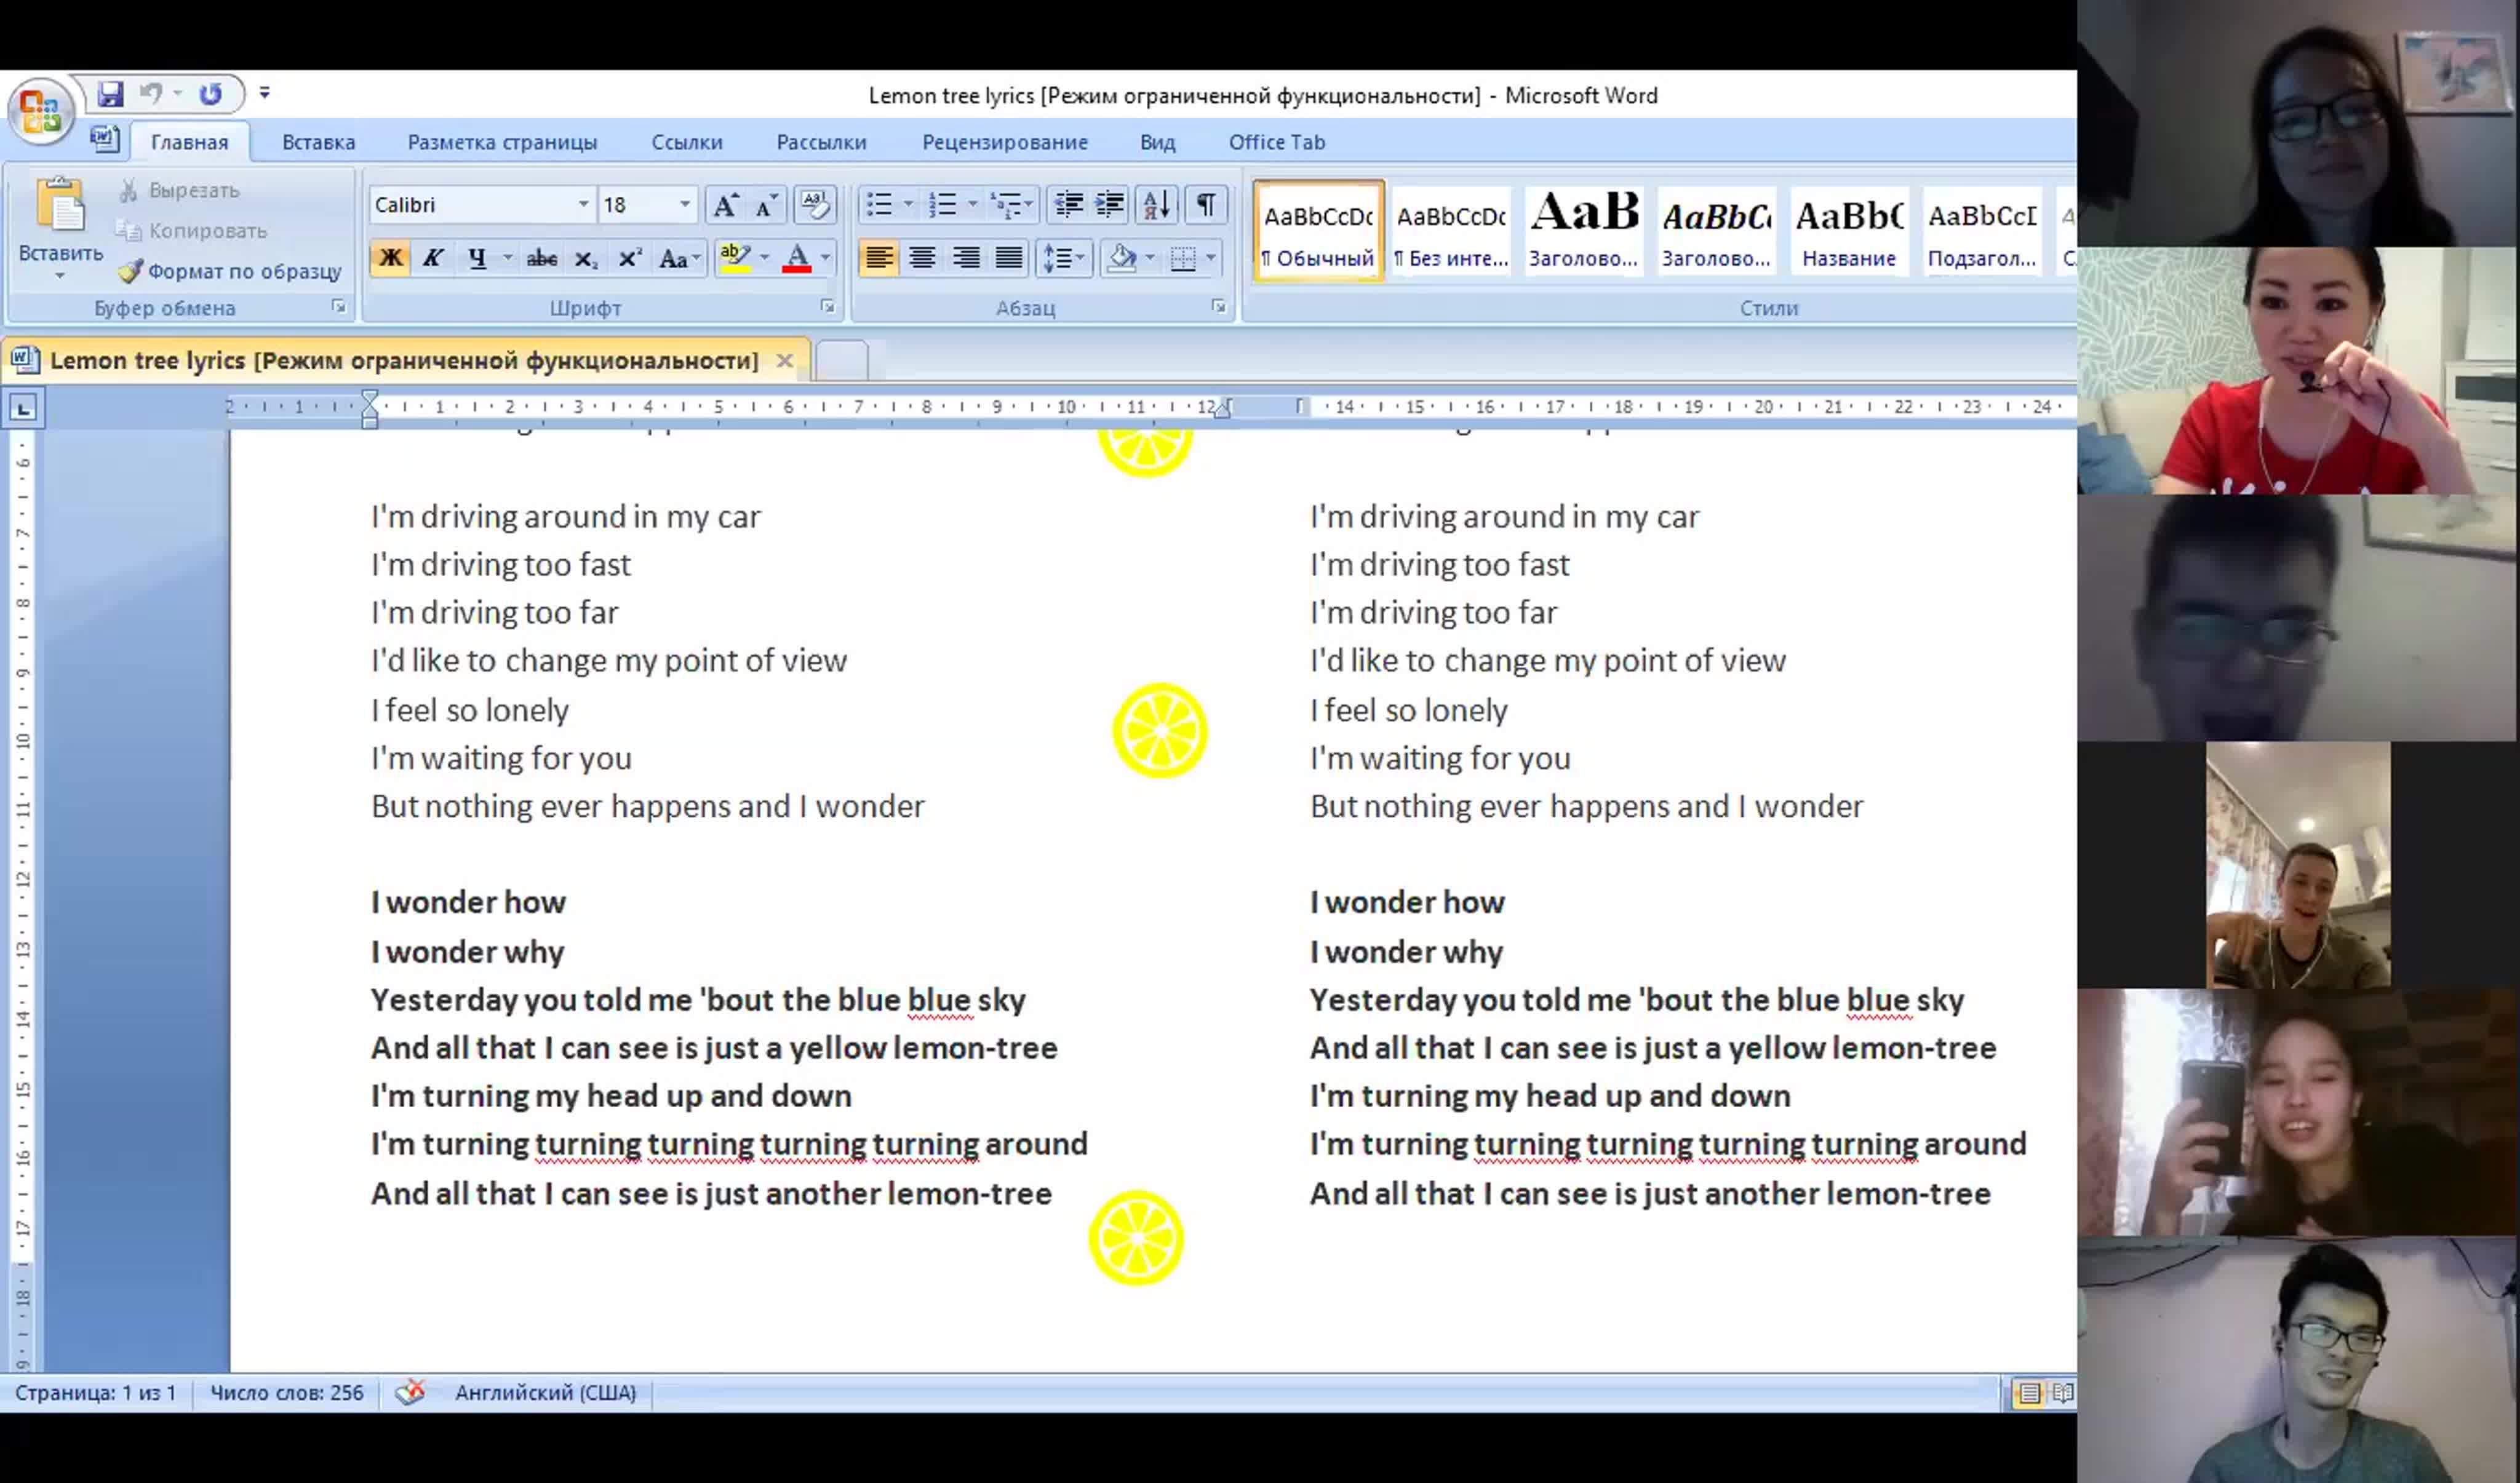Click Shrink Font icon
2520x1483 pixels.
tap(766, 205)
